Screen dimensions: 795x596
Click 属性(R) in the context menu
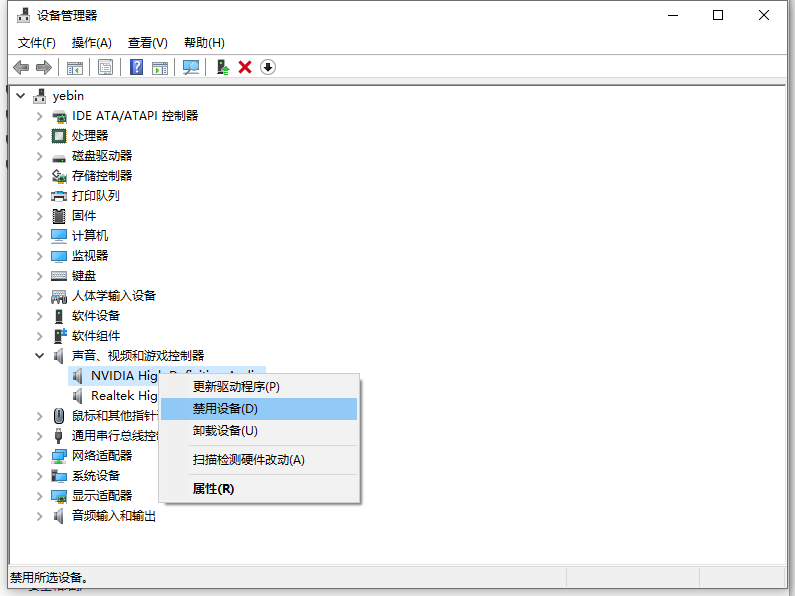pos(213,489)
